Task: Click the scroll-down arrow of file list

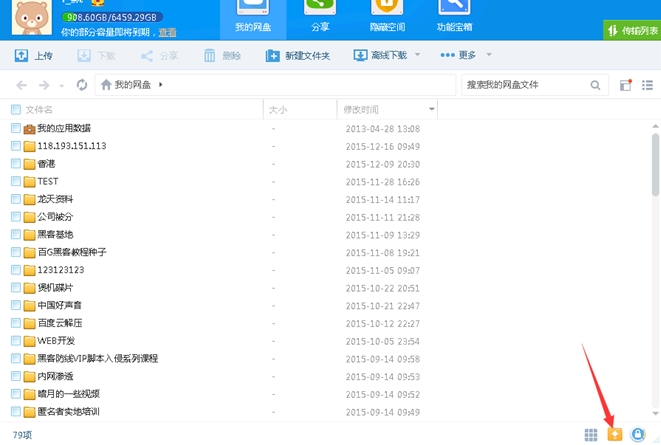Action: click(655, 413)
